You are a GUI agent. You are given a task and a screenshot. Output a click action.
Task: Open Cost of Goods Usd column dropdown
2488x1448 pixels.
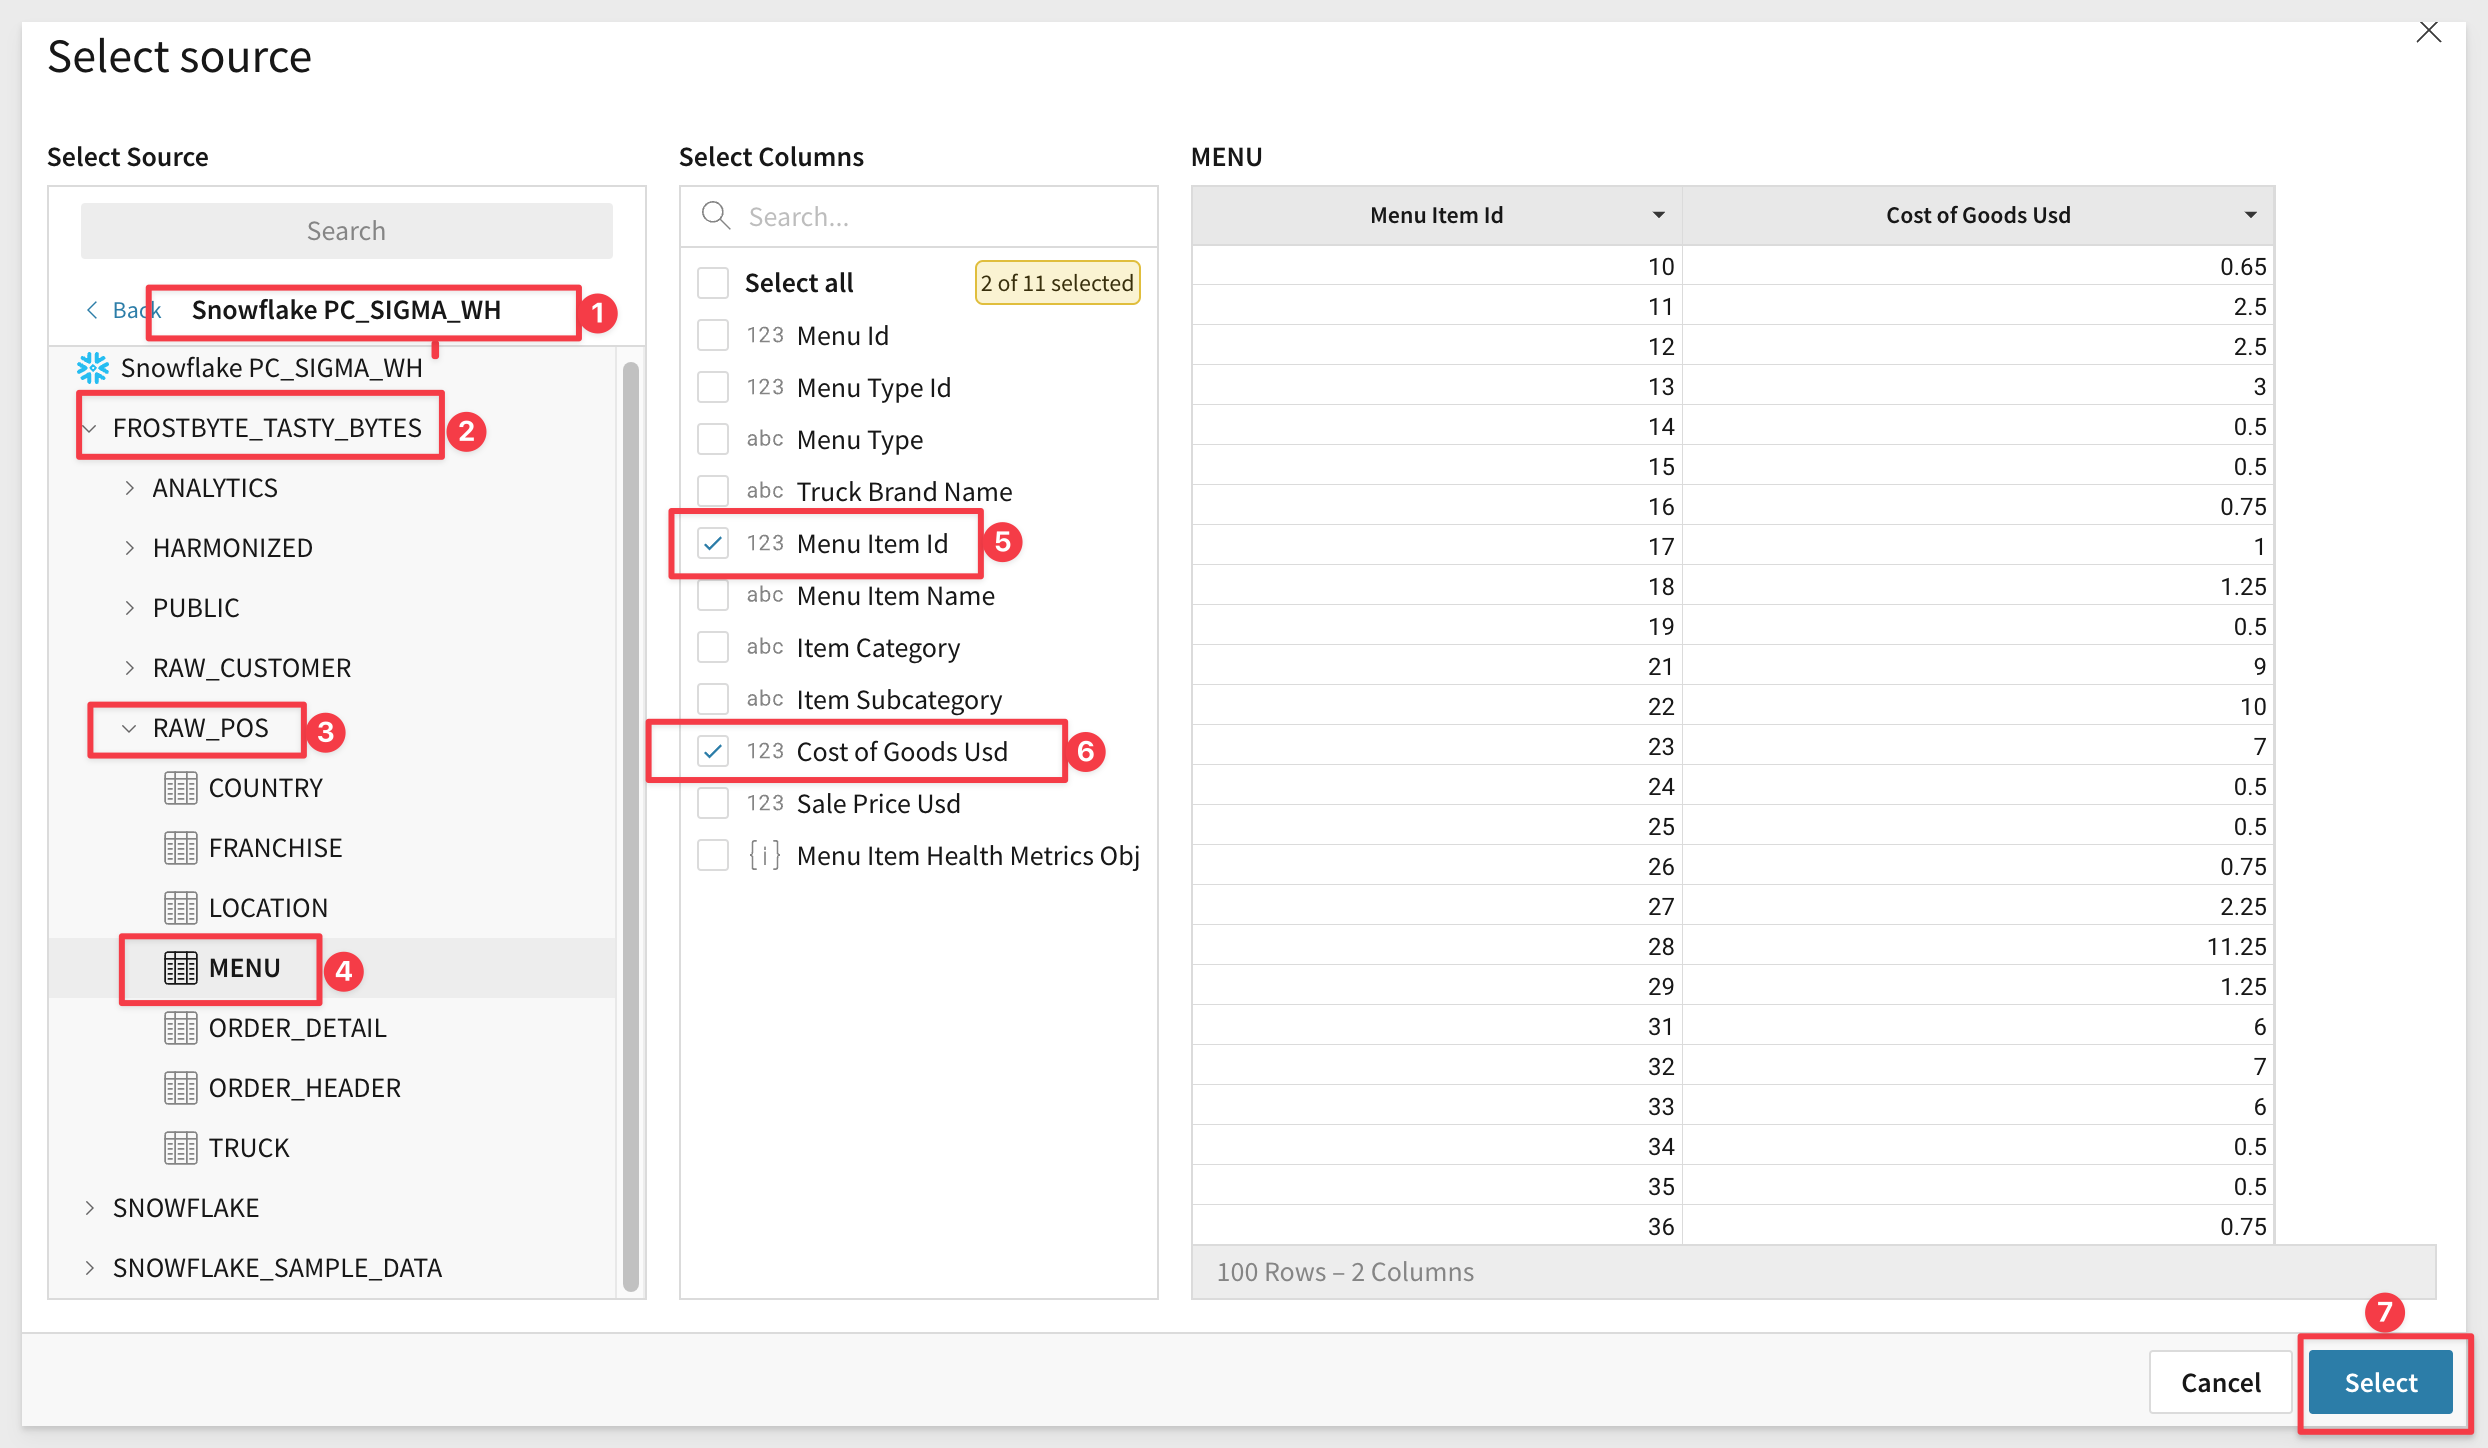(2250, 215)
